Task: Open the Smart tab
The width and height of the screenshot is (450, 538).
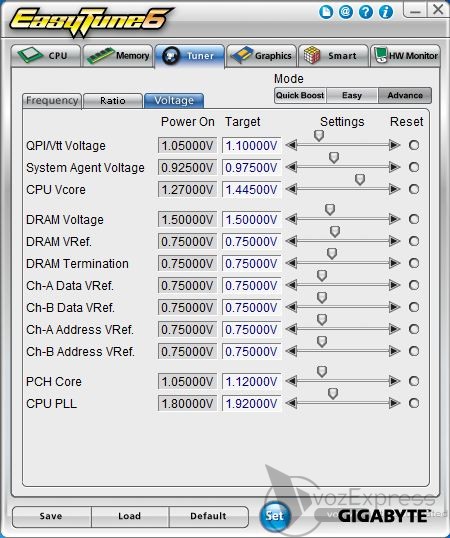Action: pos(333,56)
